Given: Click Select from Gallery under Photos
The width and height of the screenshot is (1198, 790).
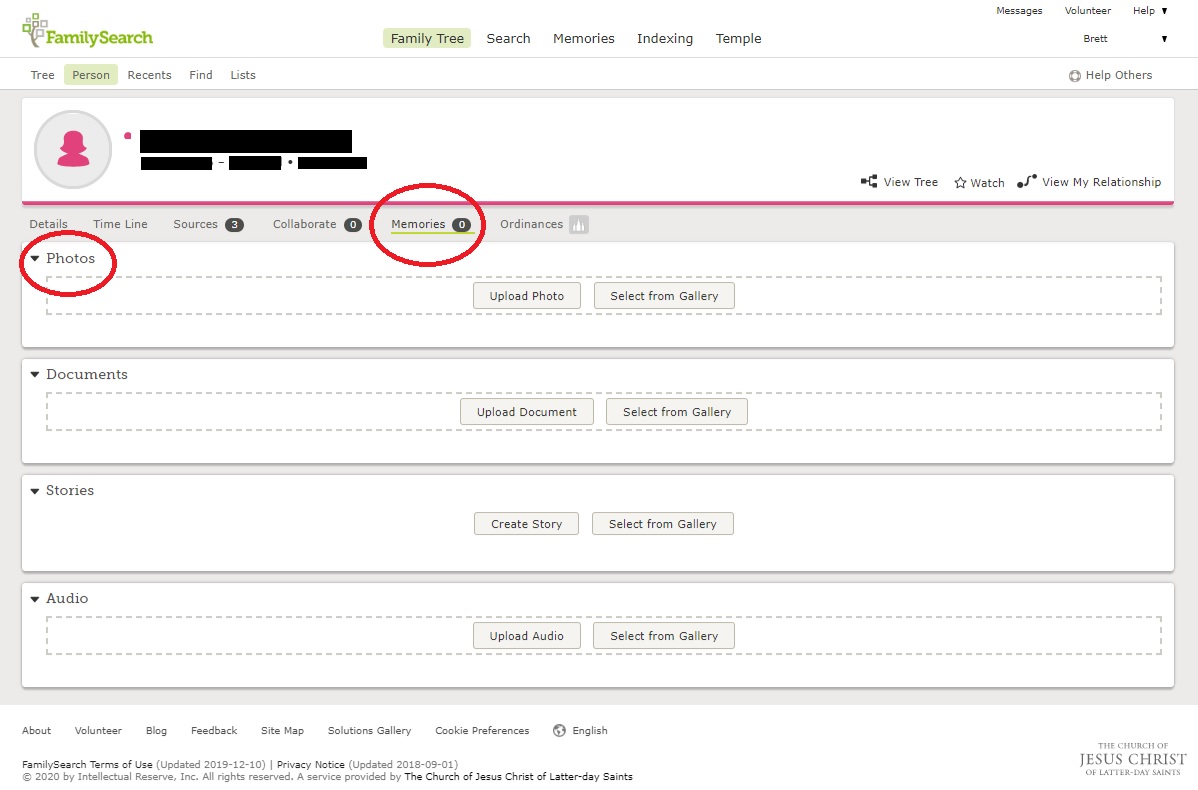Looking at the screenshot, I should click(x=664, y=296).
